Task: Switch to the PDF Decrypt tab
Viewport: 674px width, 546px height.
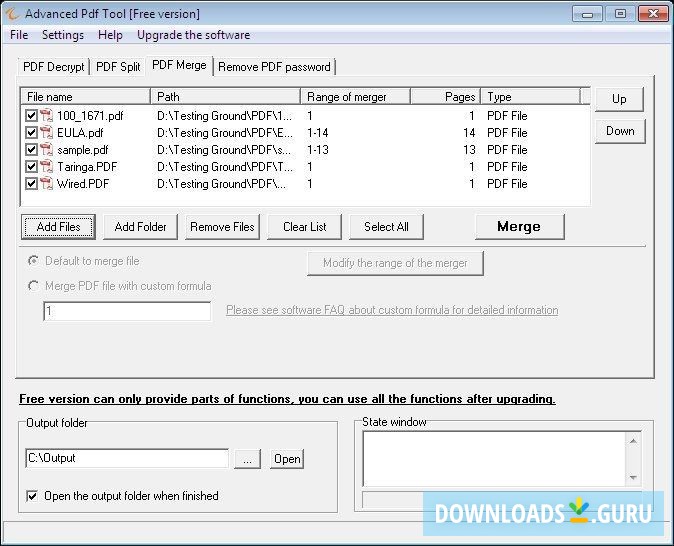Action: (x=54, y=67)
